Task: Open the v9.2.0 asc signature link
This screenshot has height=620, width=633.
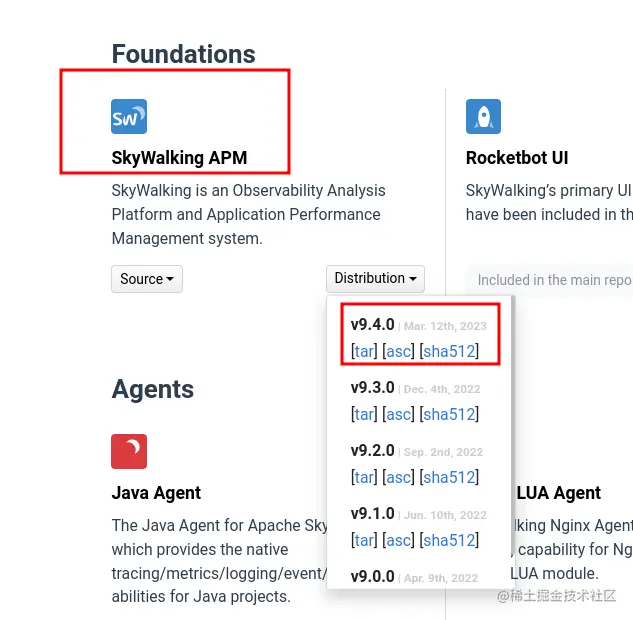Action: point(398,477)
